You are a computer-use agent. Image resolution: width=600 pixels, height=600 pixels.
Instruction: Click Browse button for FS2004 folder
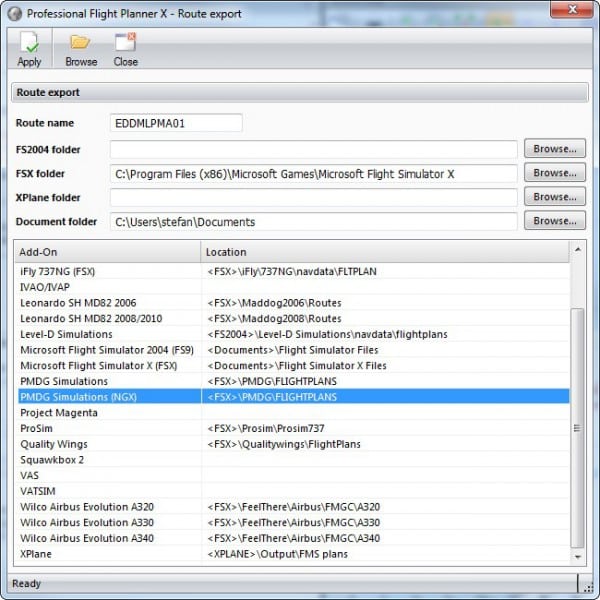(553, 149)
